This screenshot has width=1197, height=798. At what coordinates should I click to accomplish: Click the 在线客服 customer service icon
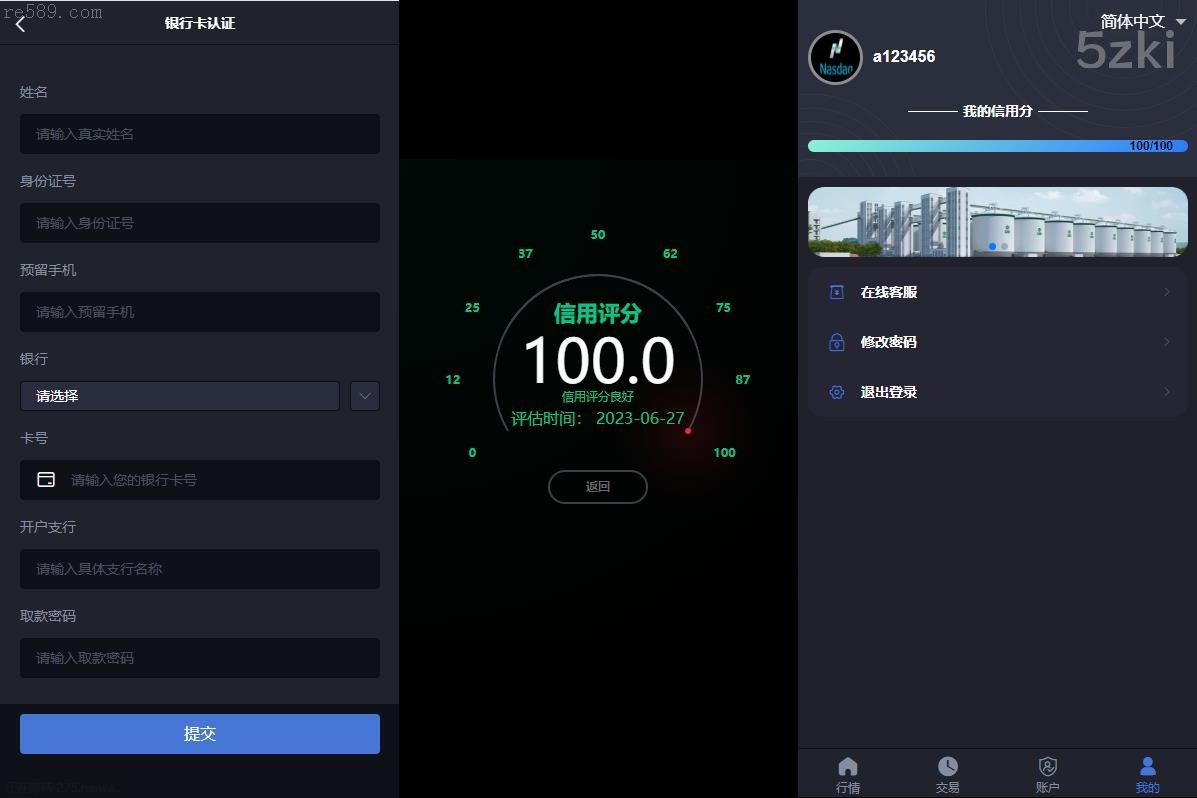pos(837,292)
